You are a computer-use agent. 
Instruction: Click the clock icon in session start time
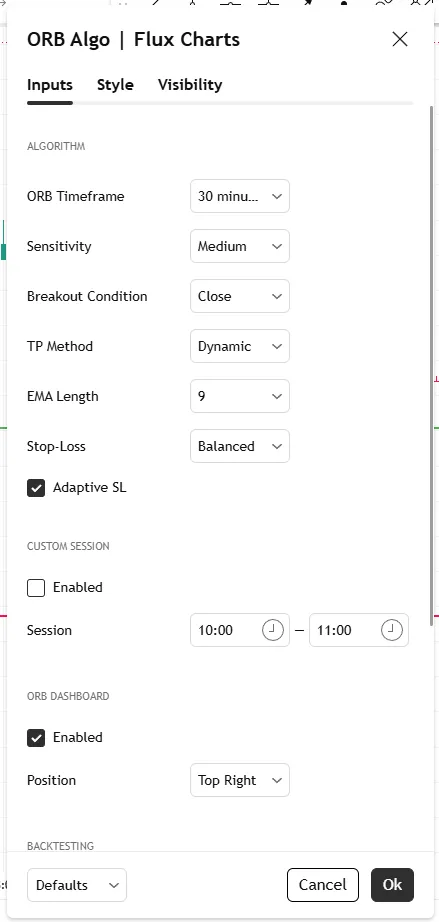[x=272, y=630]
